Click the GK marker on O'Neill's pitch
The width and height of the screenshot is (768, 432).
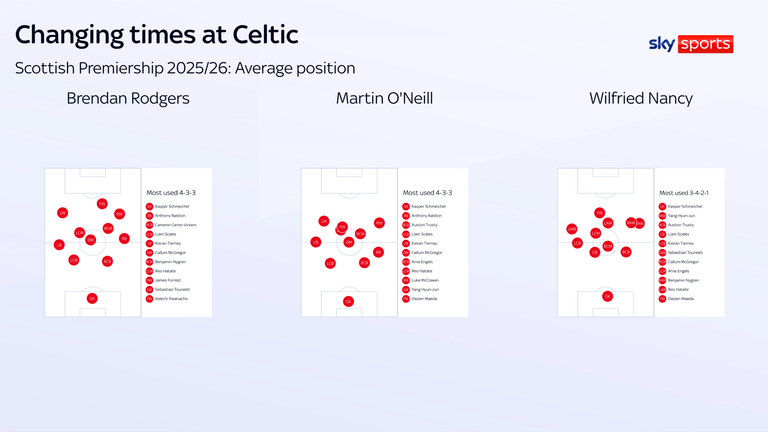(348, 301)
